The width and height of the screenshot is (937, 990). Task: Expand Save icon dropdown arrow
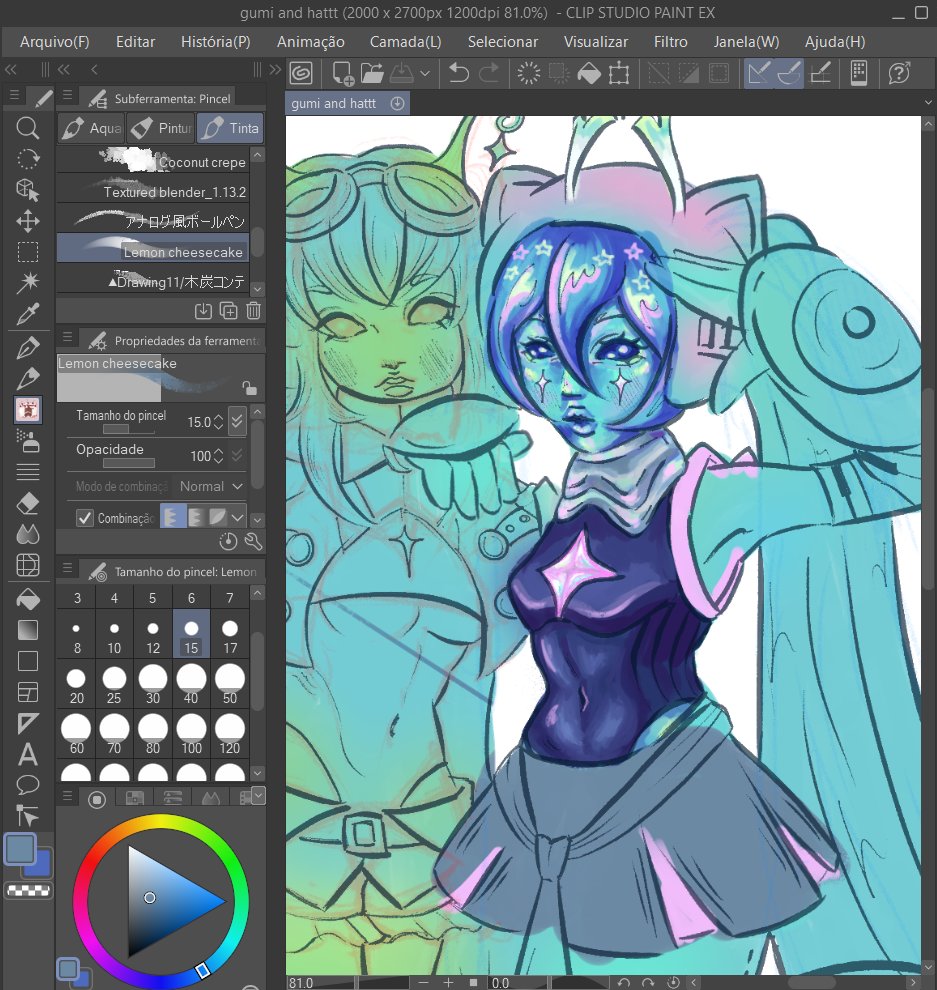coord(425,73)
